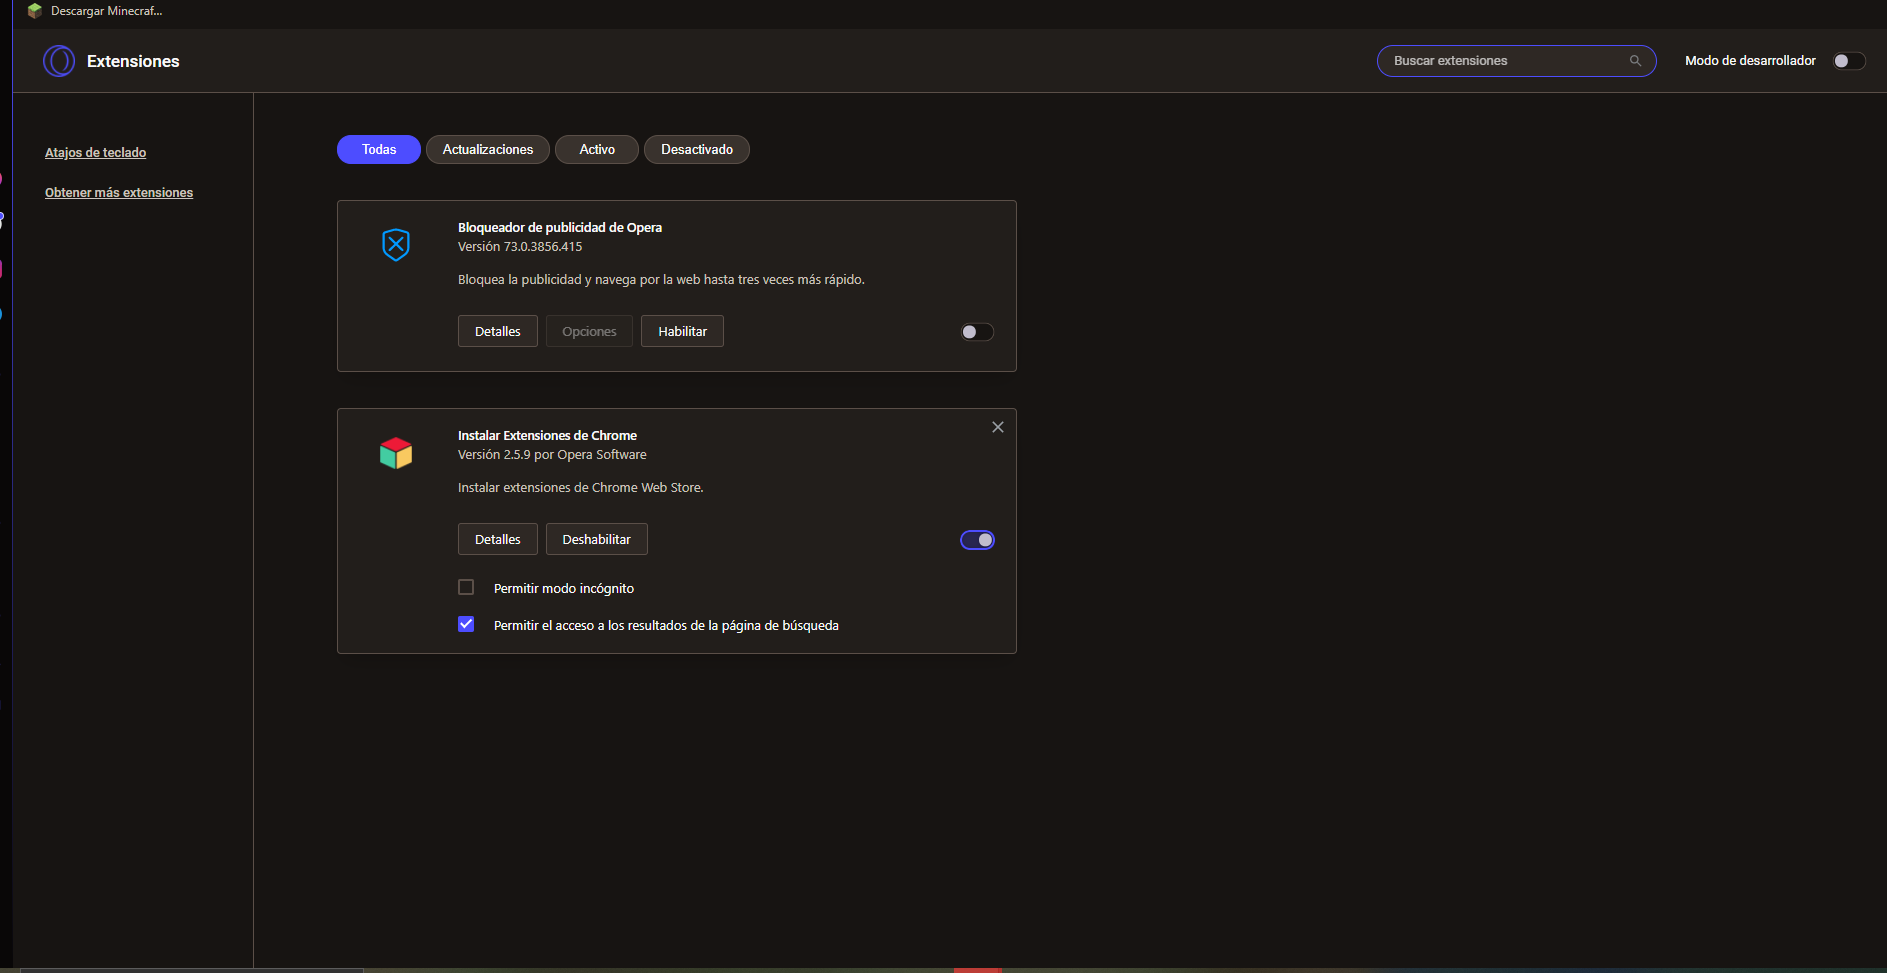Open Atajos de teclado link
Image resolution: width=1887 pixels, height=973 pixels.
click(95, 153)
